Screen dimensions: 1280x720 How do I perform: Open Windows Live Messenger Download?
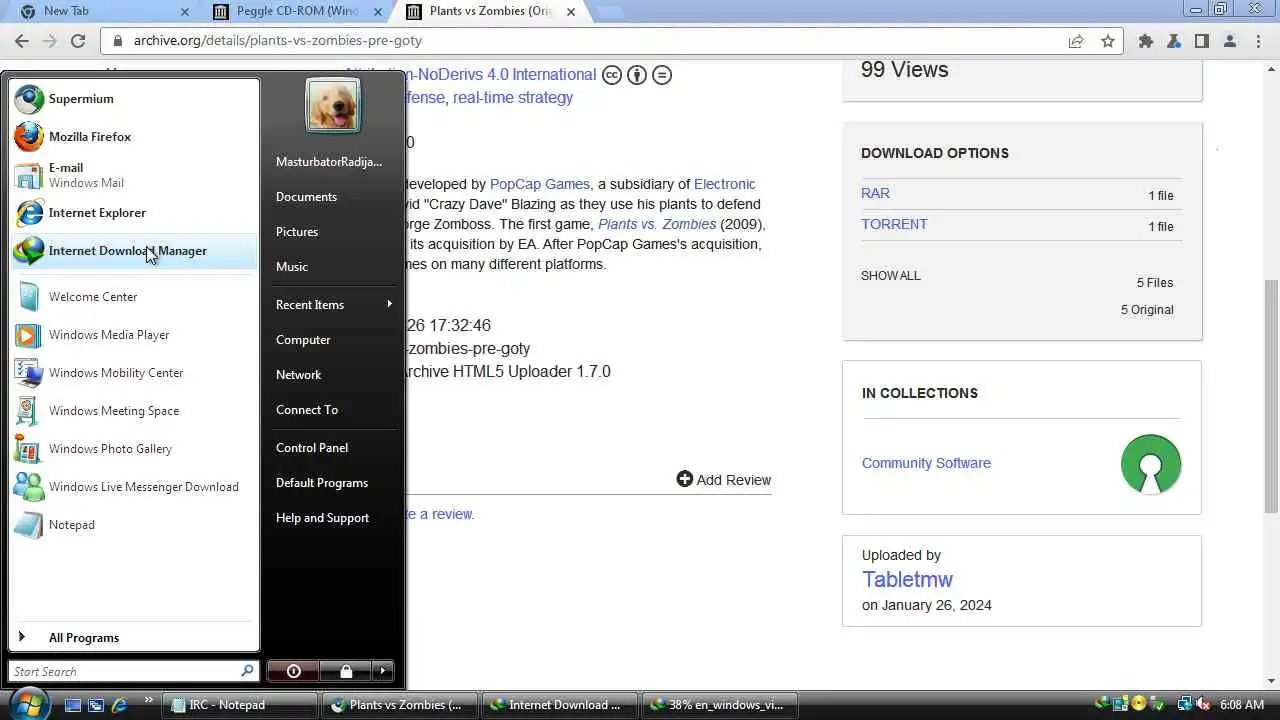[133, 487]
